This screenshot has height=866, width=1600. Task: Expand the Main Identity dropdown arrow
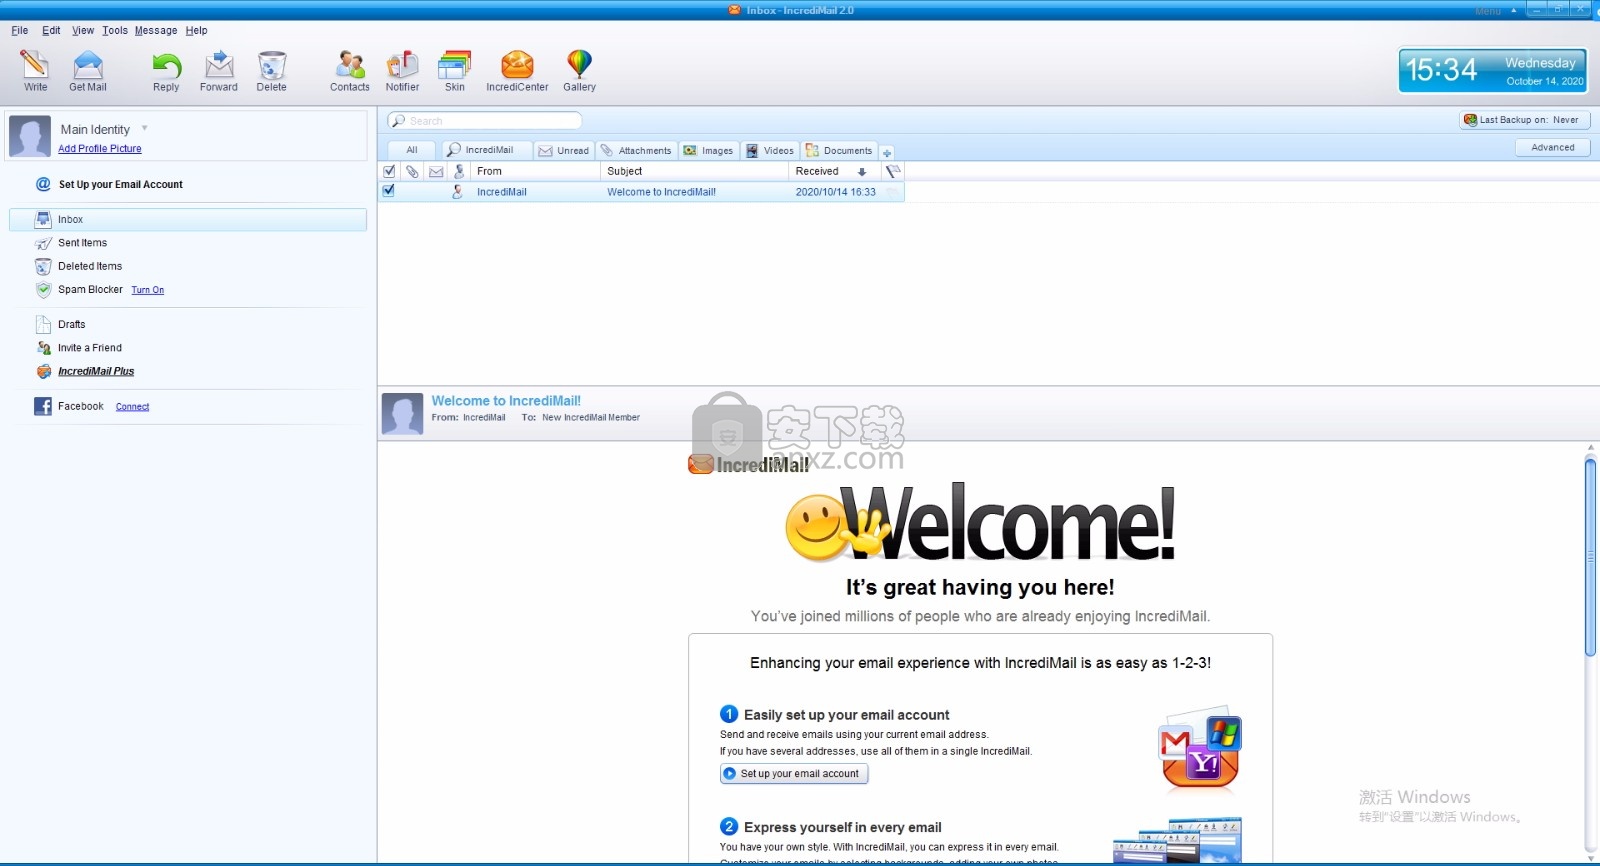pyautogui.click(x=144, y=128)
